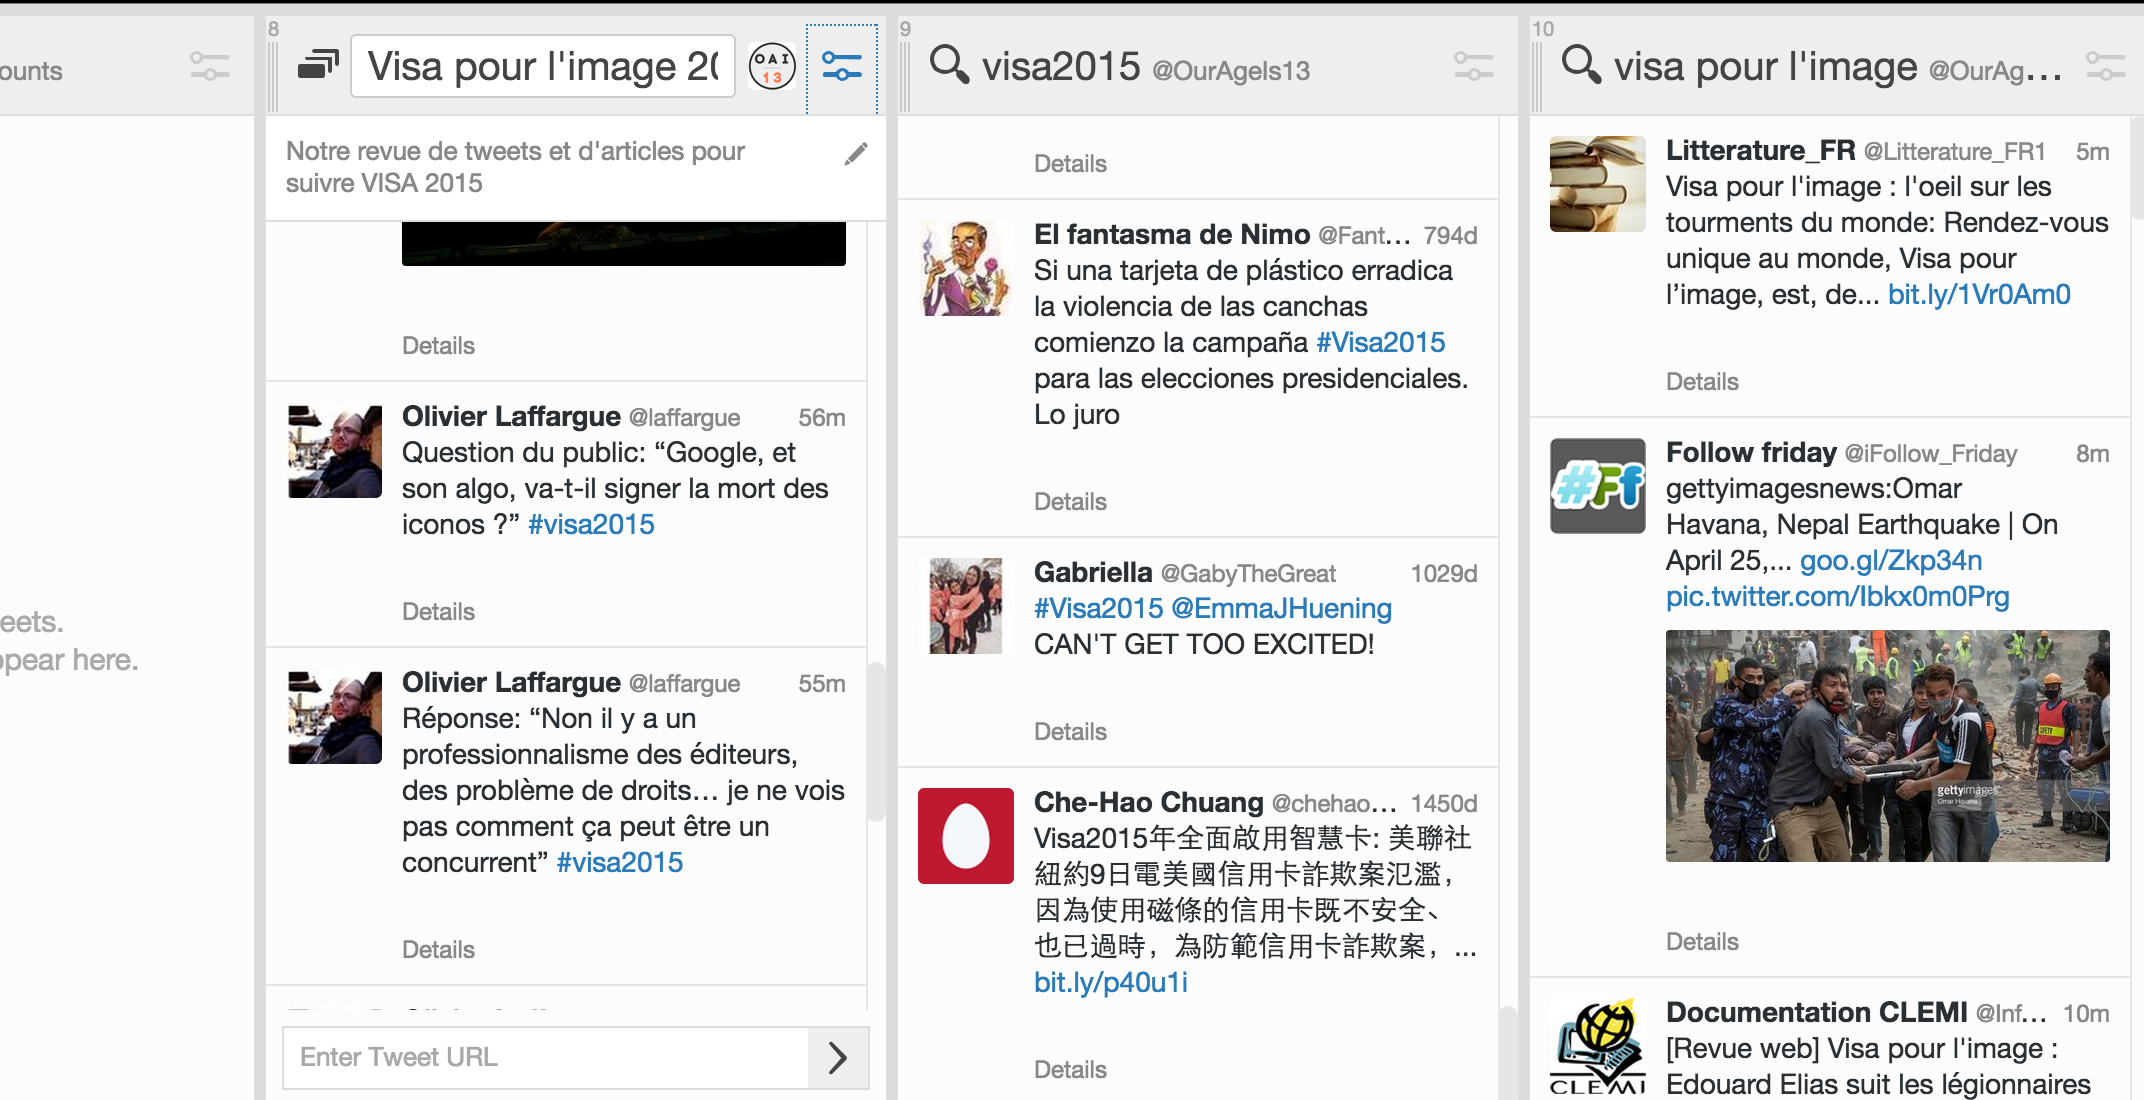The height and width of the screenshot is (1100, 2144).
Task: Edit the Visa pour l'image collection title field
Action: (543, 67)
